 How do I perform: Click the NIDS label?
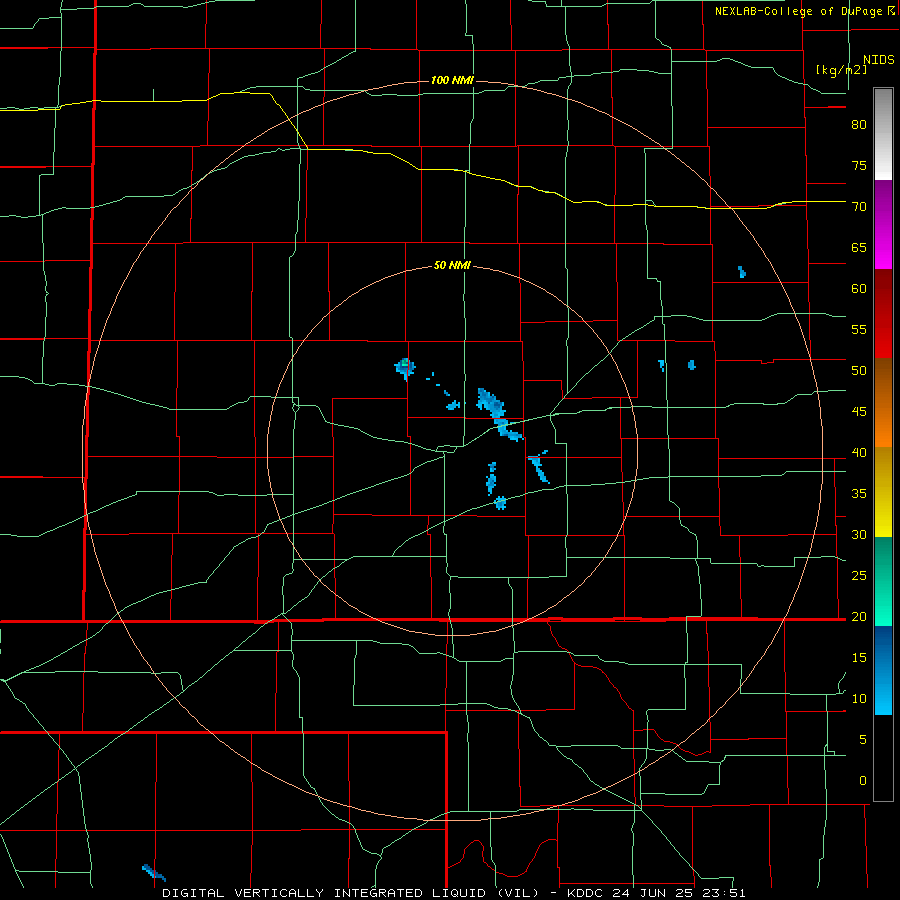[x=879, y=60]
